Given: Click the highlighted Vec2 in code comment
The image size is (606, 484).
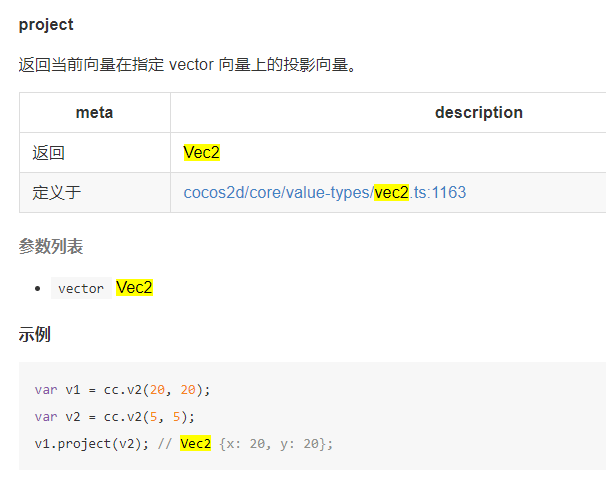Looking at the screenshot, I should 196,442.
